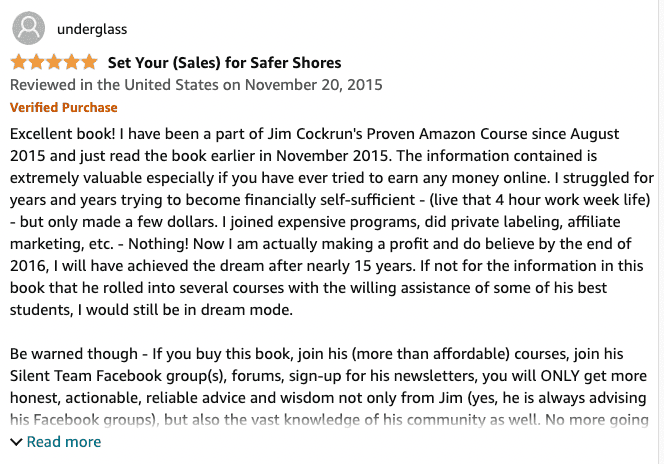Click the phrase 'students, I would still be in dream mode'
Viewport: 664px width, 464px height.
tap(151, 309)
